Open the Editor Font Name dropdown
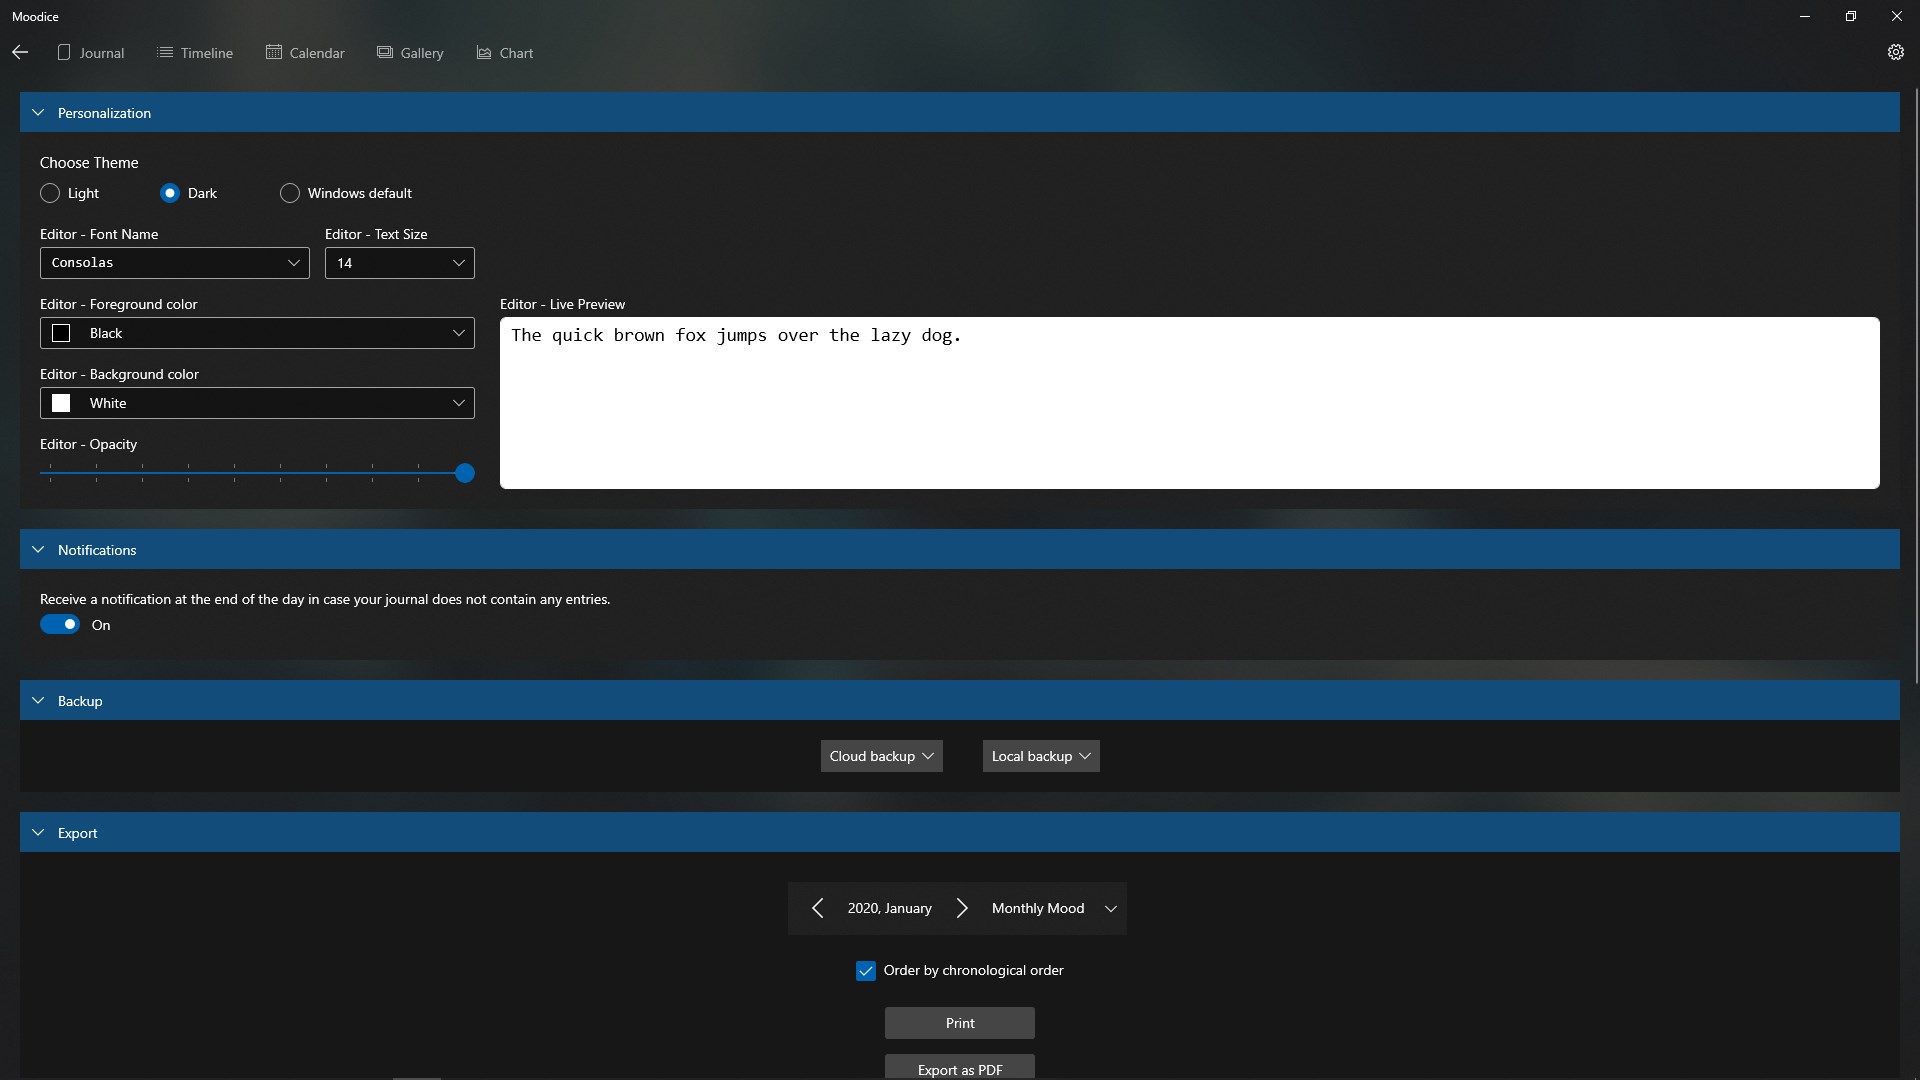Screen dimensions: 1920x1080 click(x=175, y=263)
